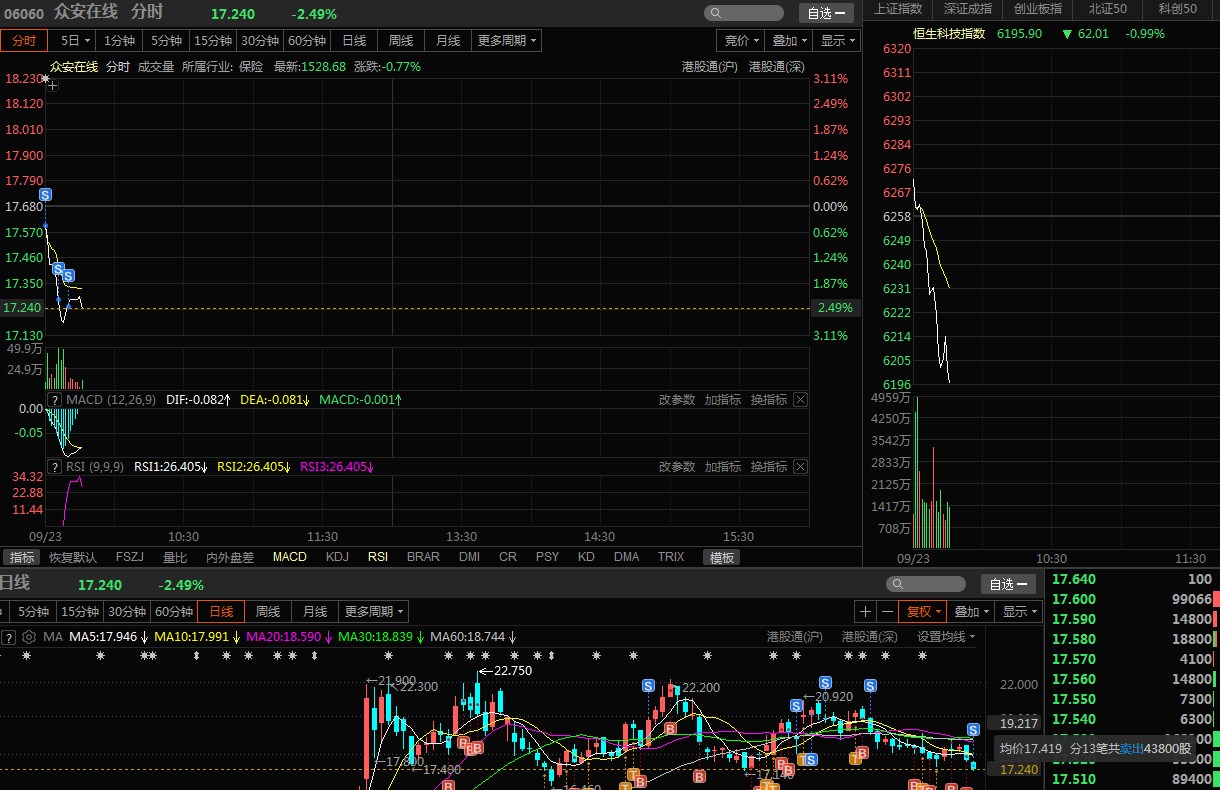Screen dimensions: 1220x790
Task: Toggle the 港股通(沪) overlay on the intraday chart
Action: click(x=709, y=67)
